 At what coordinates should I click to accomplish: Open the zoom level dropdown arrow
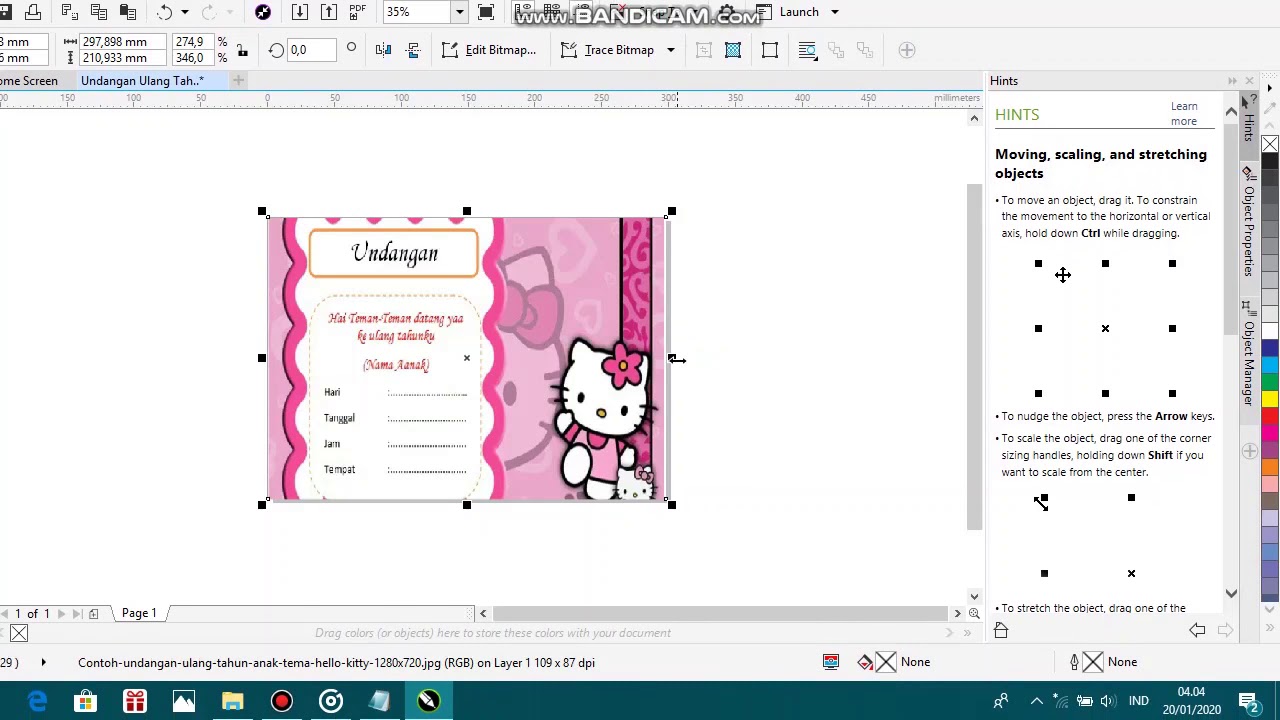459,12
